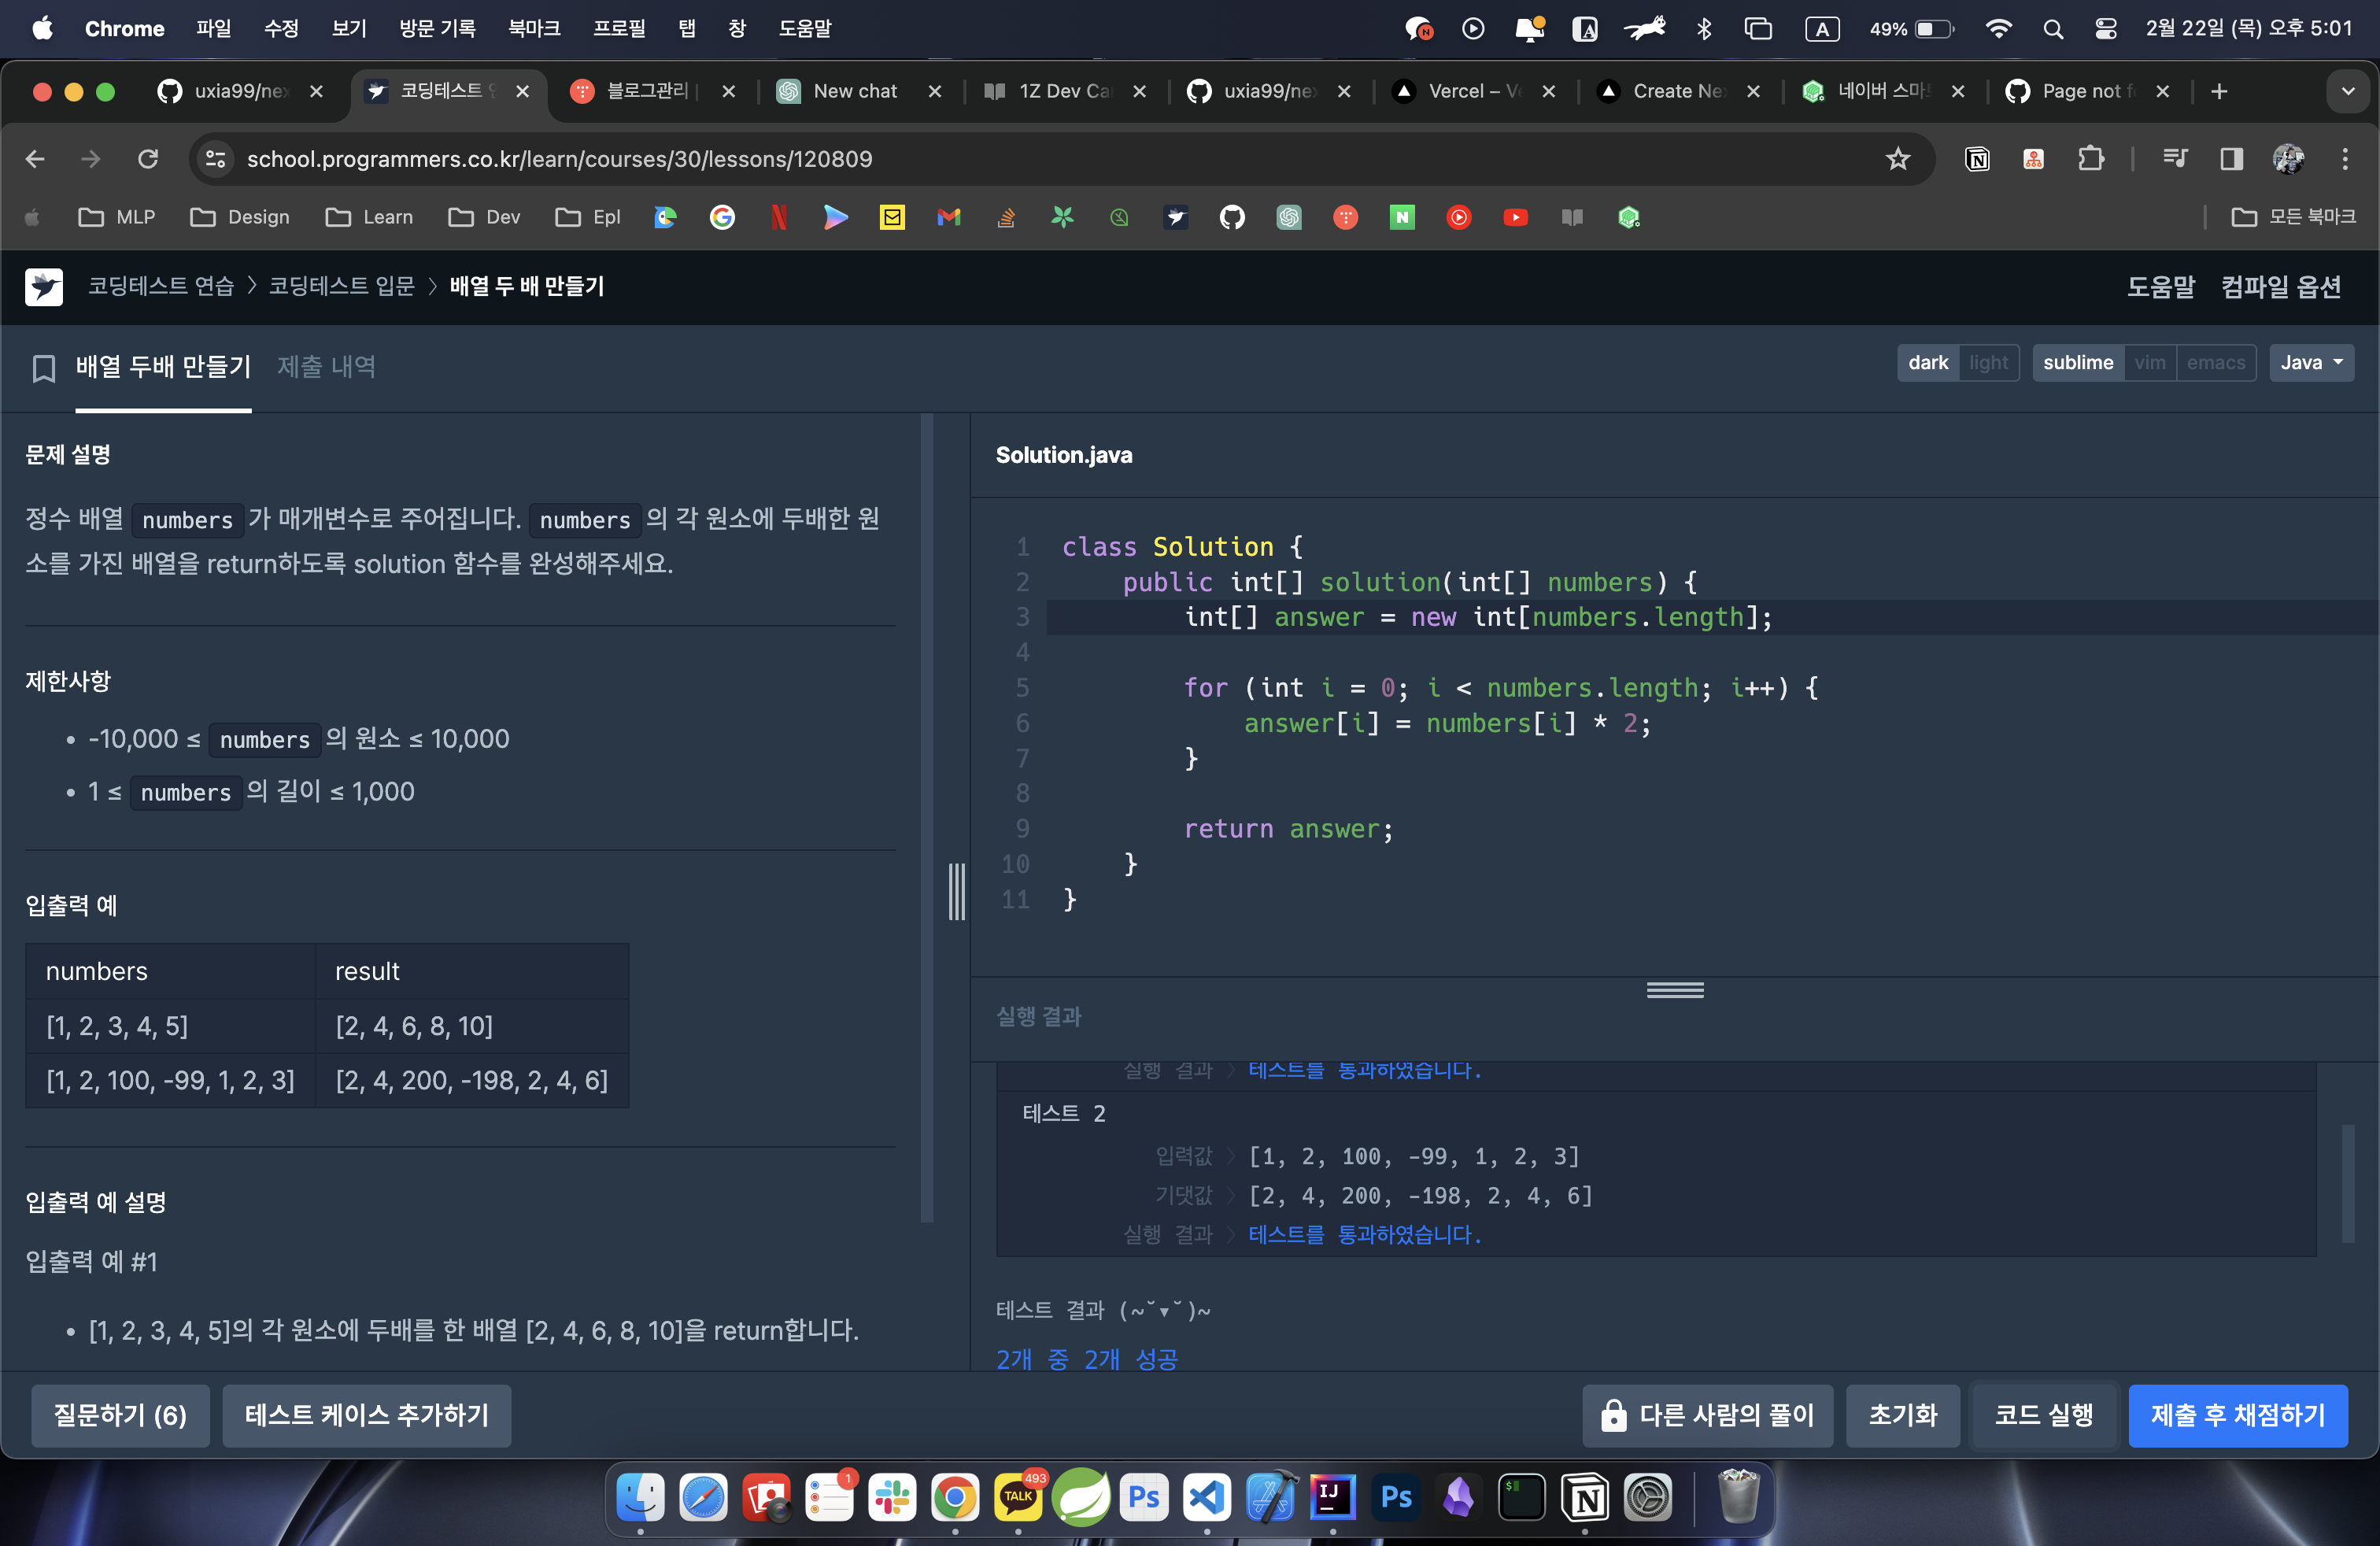Click the 코드 실행 button

tap(2043, 1415)
